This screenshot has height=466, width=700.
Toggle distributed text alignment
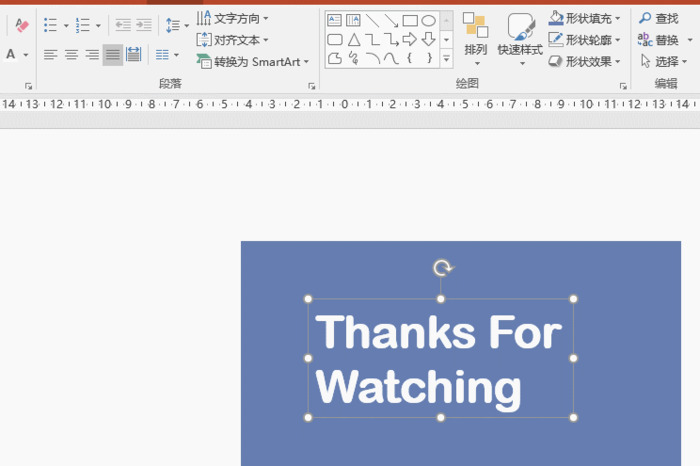click(134, 55)
